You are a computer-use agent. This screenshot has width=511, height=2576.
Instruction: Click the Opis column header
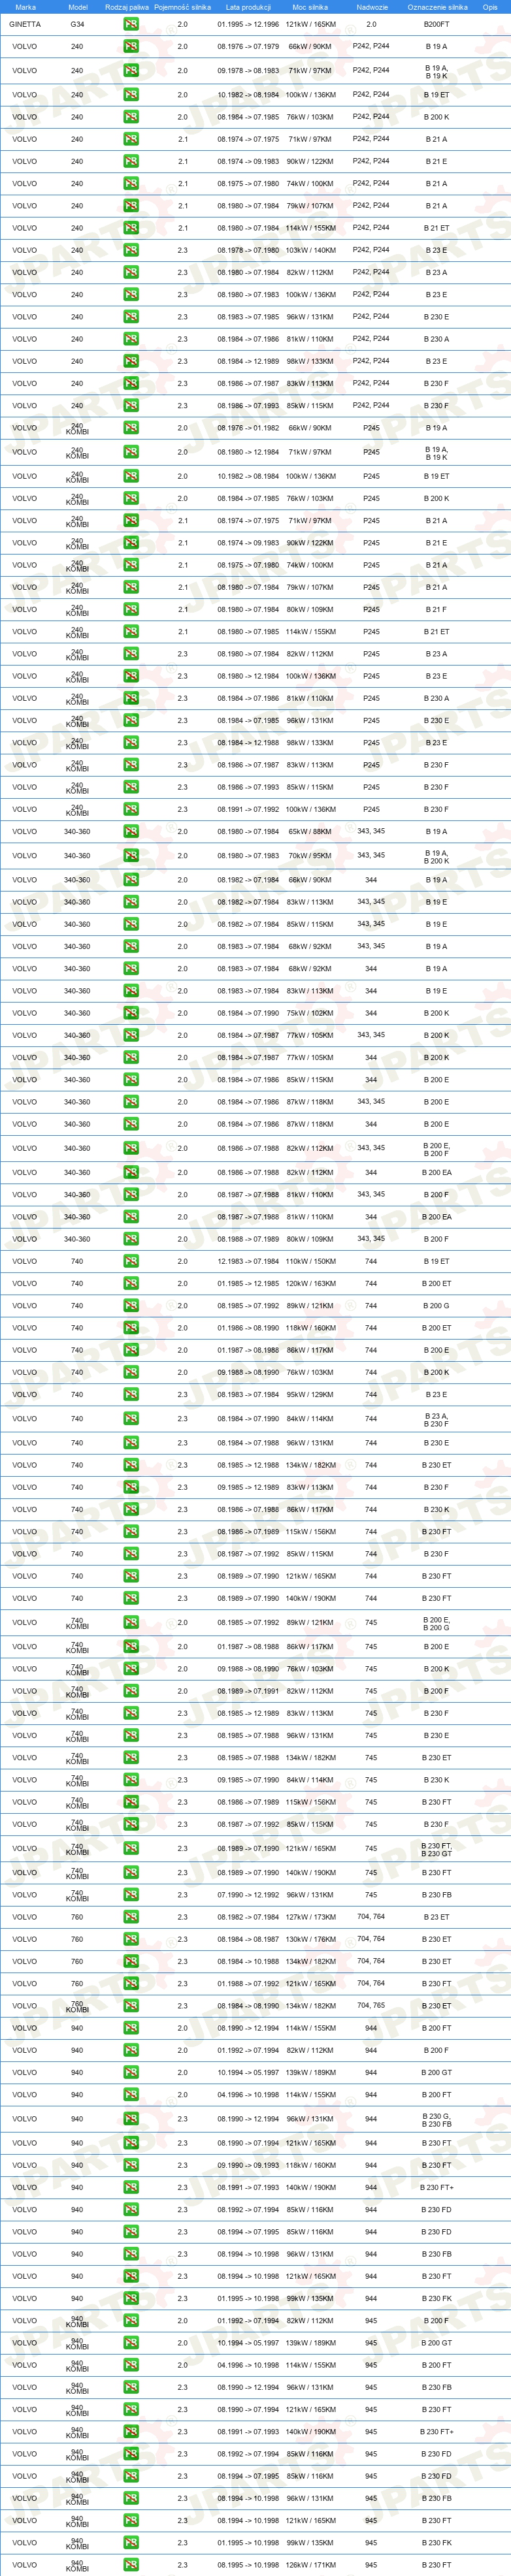(x=490, y=7)
